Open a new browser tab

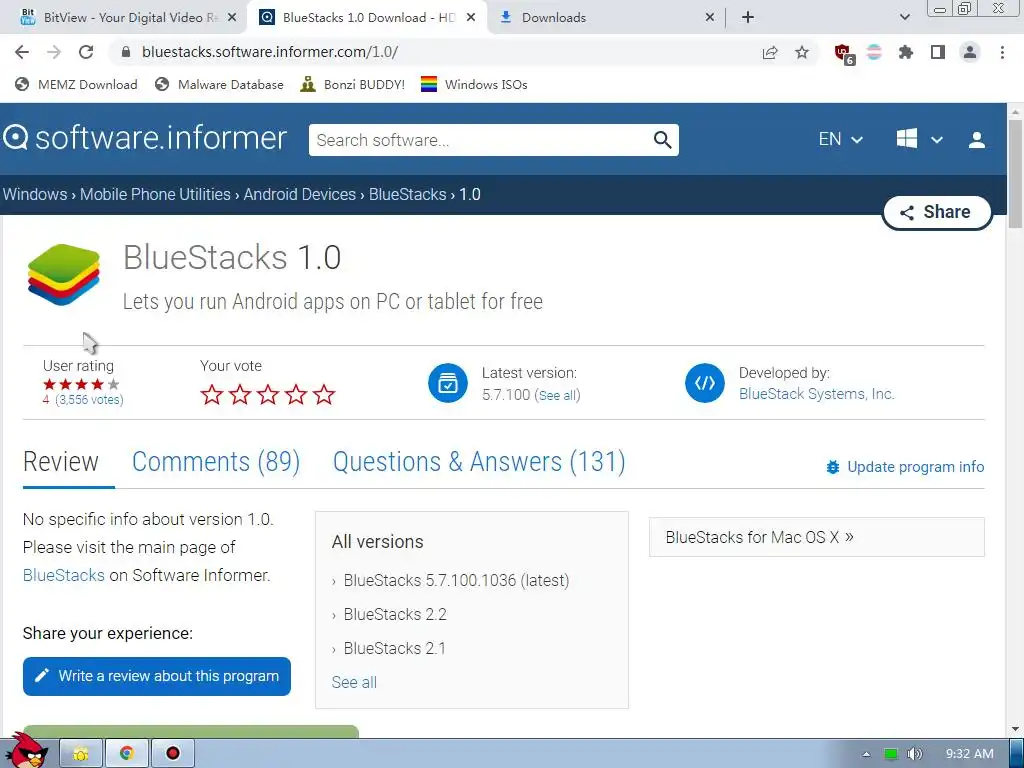tap(748, 18)
